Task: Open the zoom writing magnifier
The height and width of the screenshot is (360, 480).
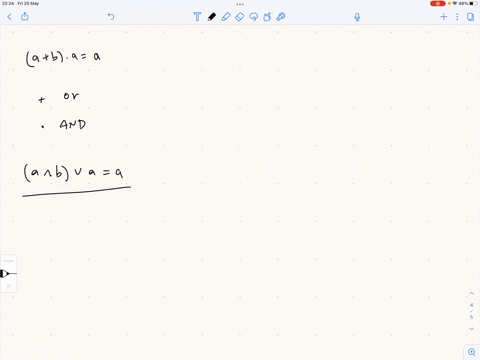Action: [472, 352]
